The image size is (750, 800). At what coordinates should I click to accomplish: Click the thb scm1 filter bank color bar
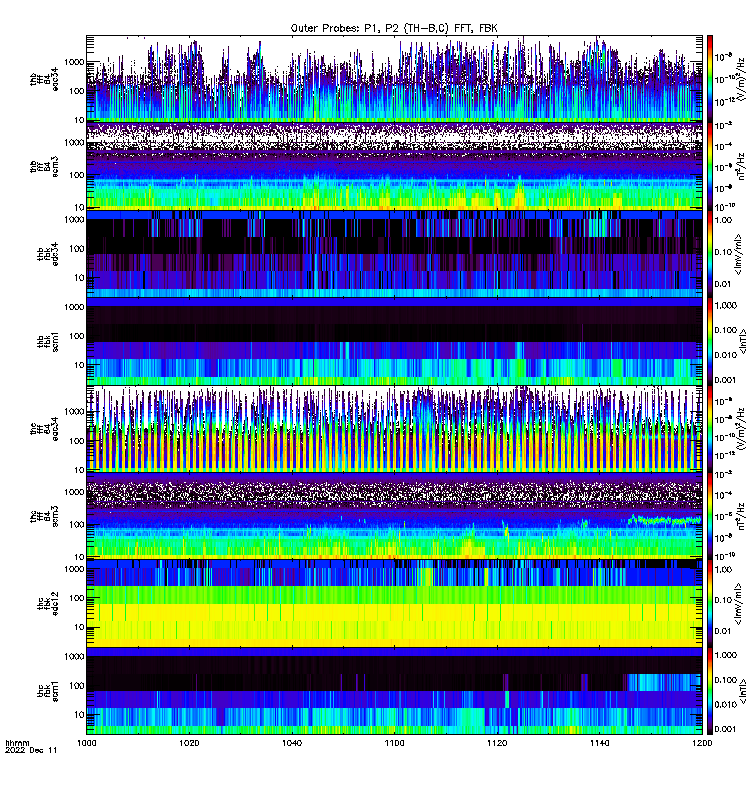(x=710, y=341)
